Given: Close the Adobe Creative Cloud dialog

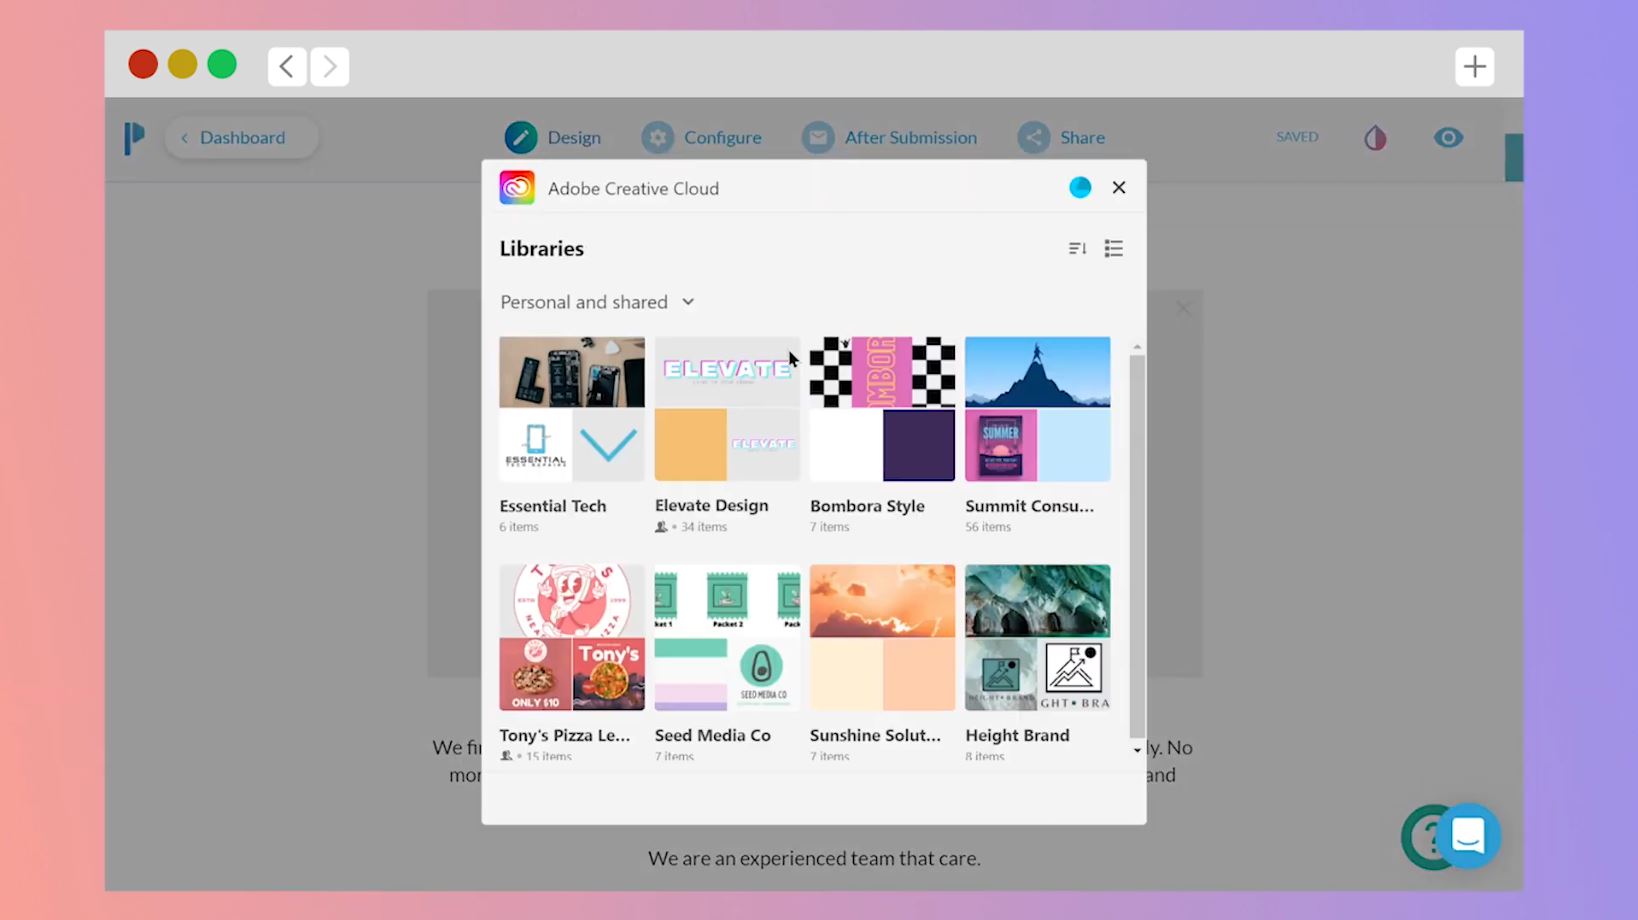Looking at the screenshot, I should [1119, 188].
